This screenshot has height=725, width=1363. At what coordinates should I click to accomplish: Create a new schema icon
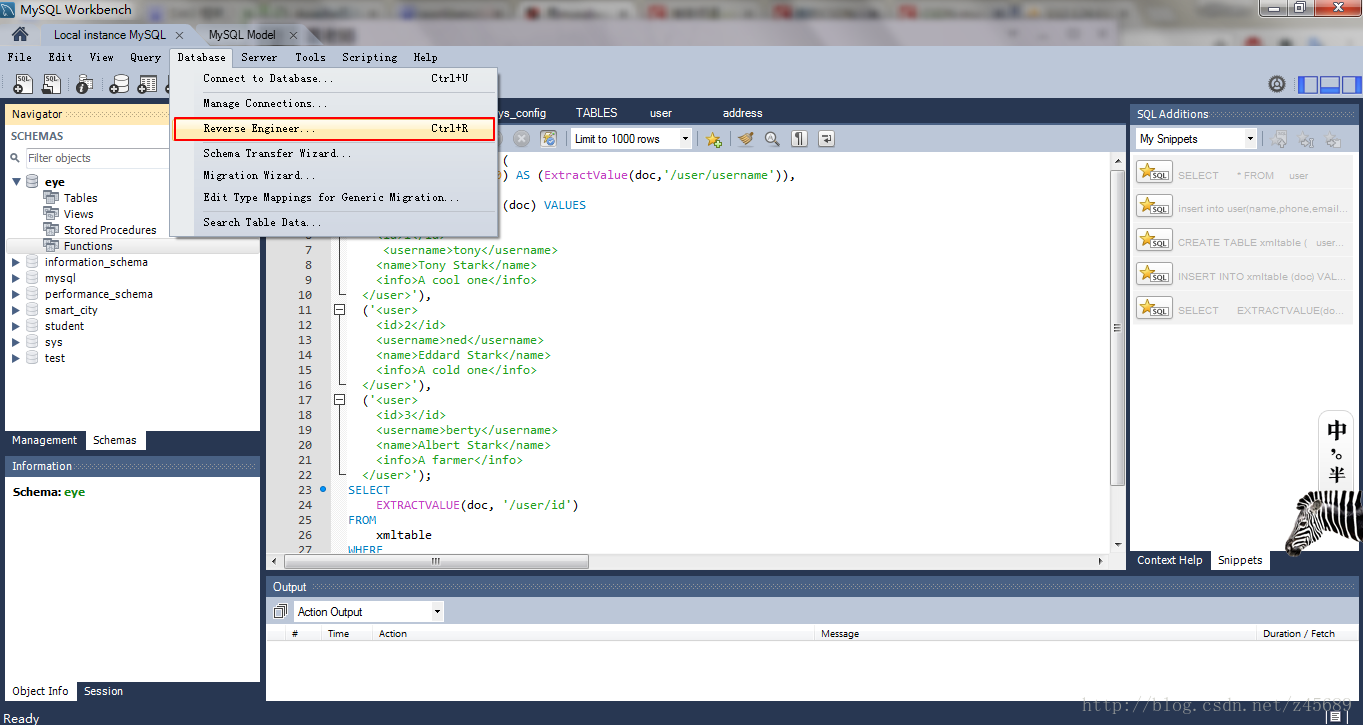[x=119, y=85]
